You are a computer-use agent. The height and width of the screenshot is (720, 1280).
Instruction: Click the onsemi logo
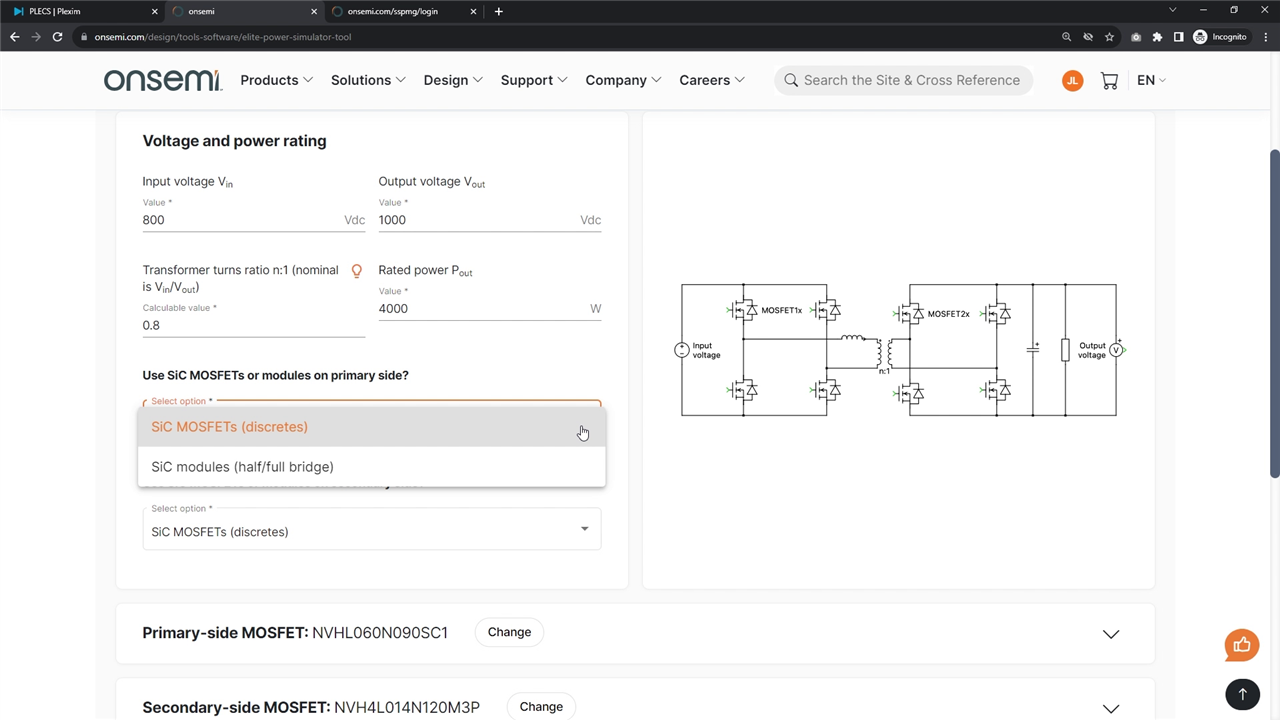point(163,80)
